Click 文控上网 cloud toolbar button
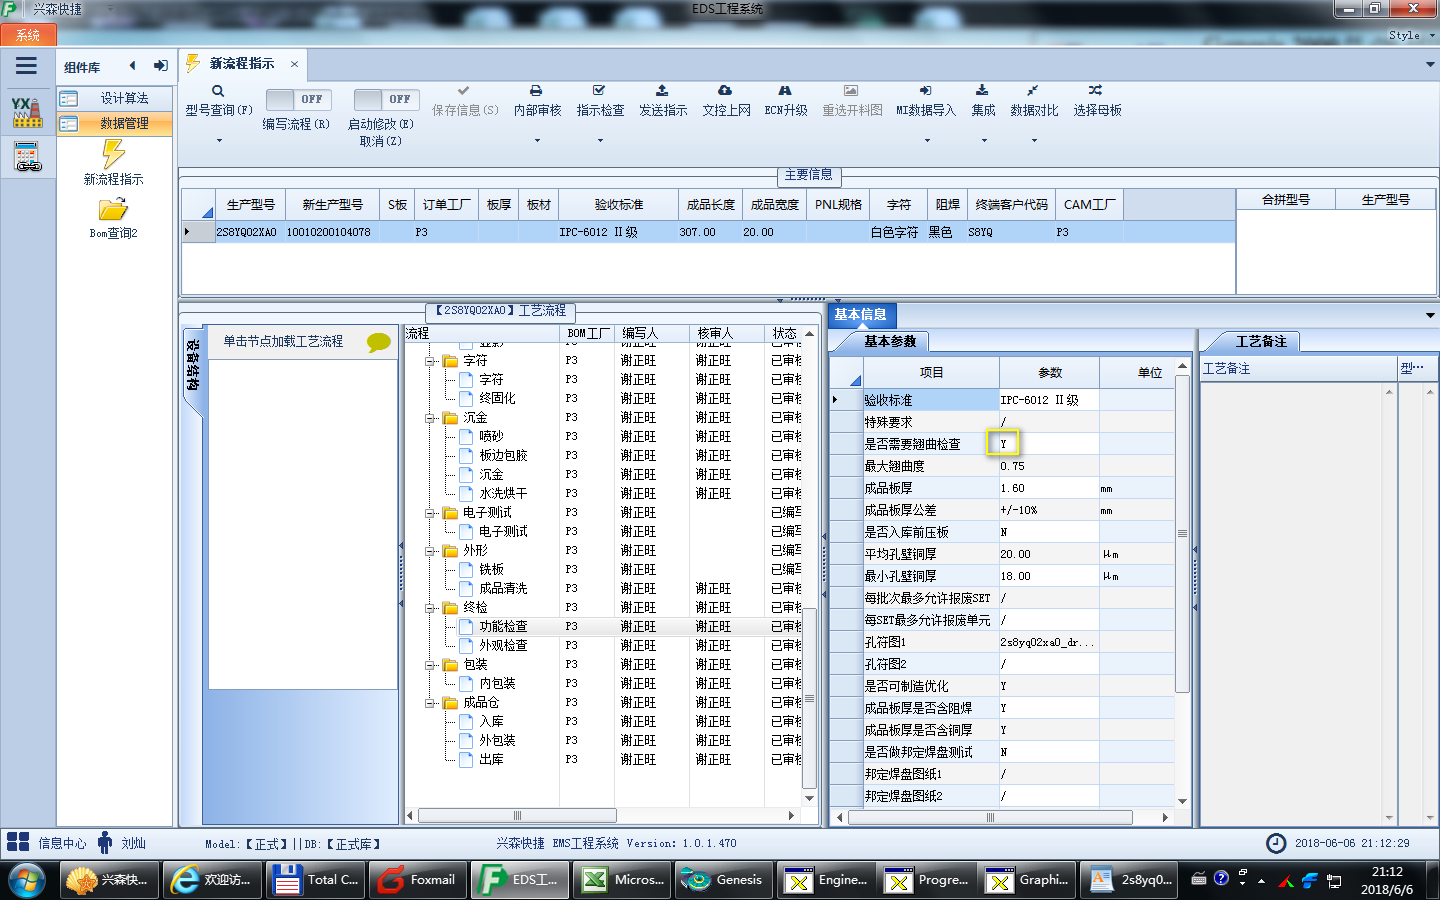This screenshot has width=1440, height=900. pos(726,101)
